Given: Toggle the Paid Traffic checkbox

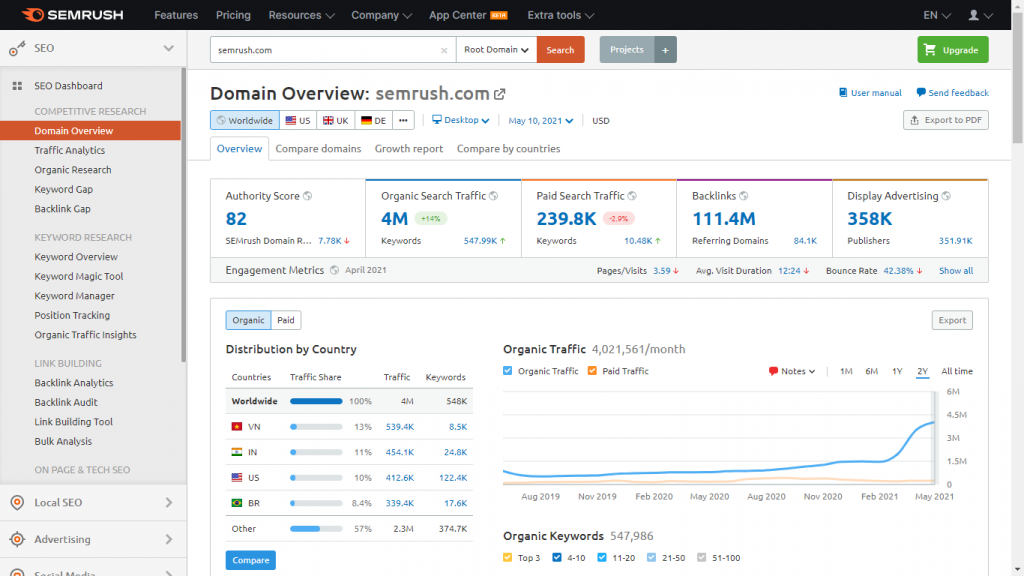Looking at the screenshot, I should [x=592, y=371].
